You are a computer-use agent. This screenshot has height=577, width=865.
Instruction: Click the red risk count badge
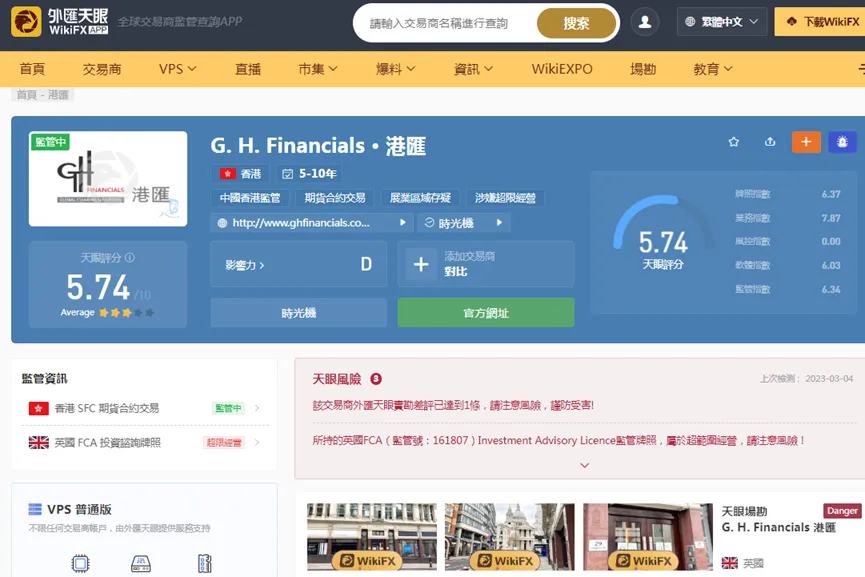coord(376,378)
